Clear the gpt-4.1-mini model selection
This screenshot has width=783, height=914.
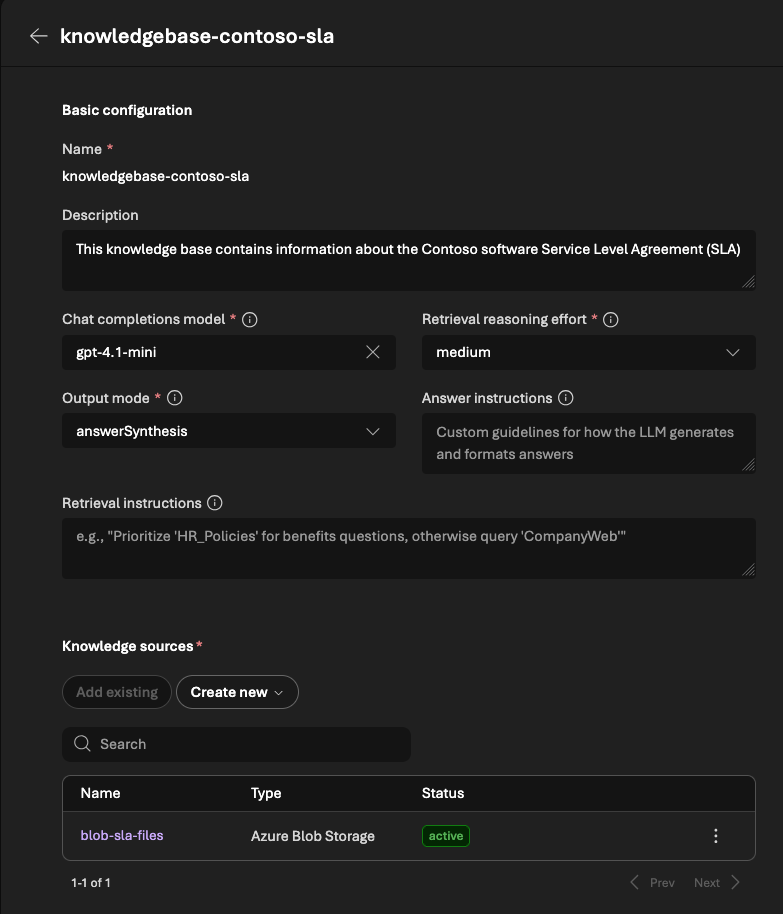click(x=373, y=352)
